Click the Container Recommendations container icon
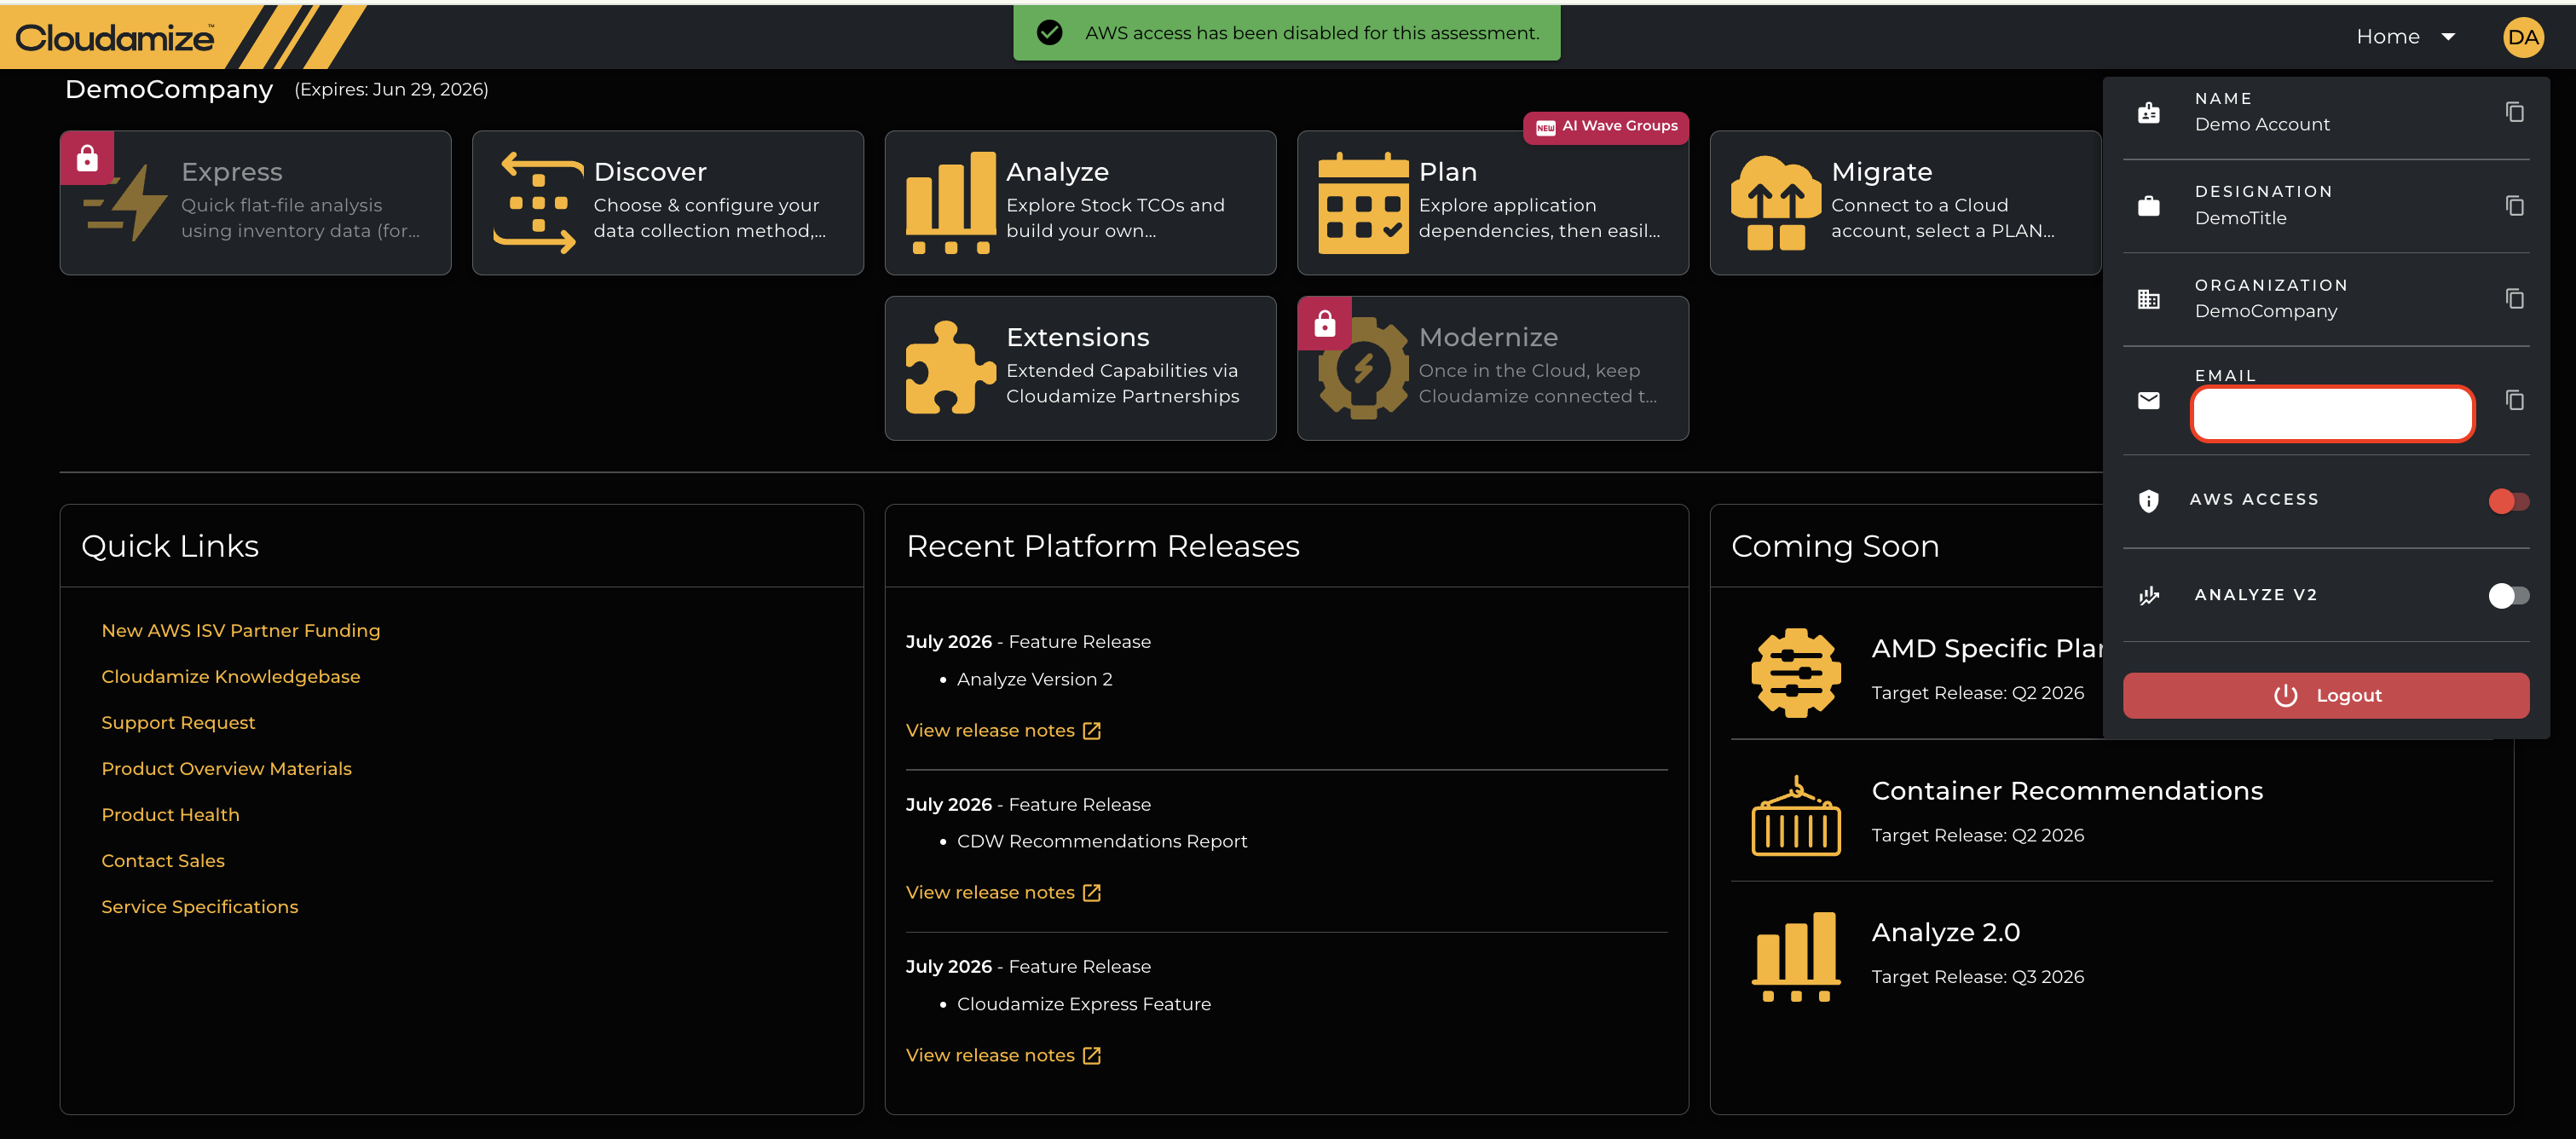Viewport: 2576px width, 1139px height. coord(1796,815)
